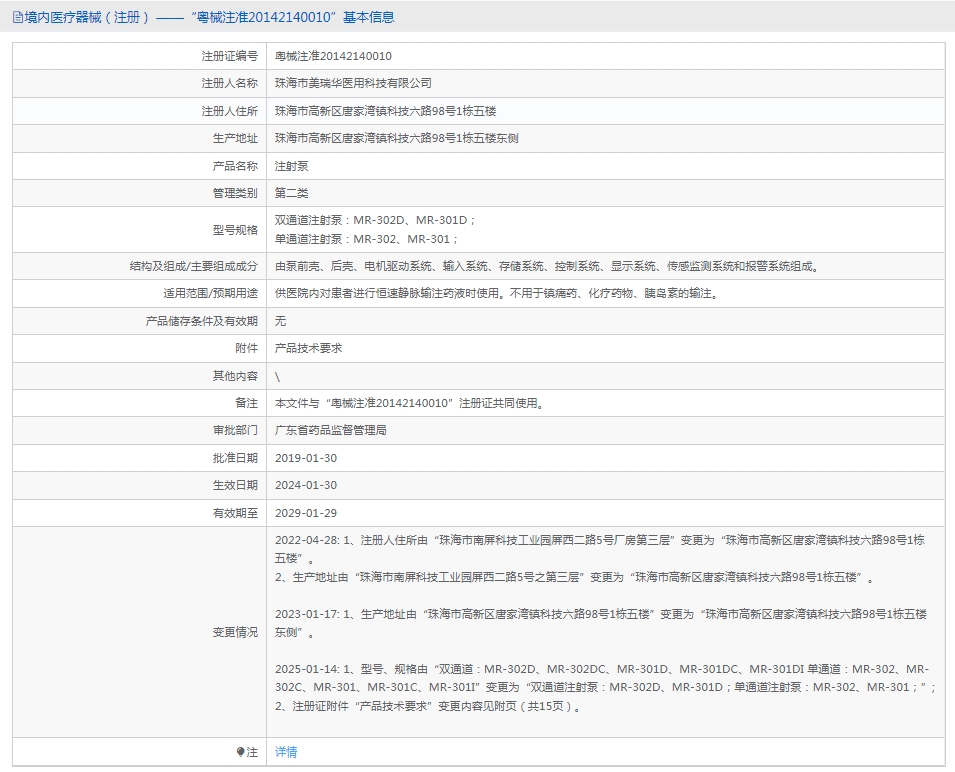The height and width of the screenshot is (772, 955).
Task: Select approval date 2019-01-30
Action: pyautogui.click(x=306, y=458)
